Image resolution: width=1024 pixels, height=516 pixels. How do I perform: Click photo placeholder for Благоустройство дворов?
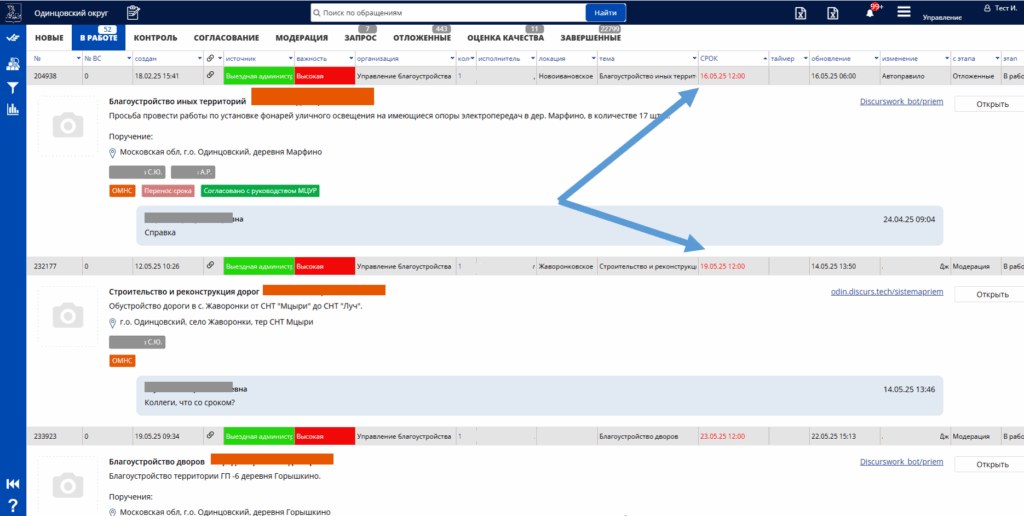(68, 485)
